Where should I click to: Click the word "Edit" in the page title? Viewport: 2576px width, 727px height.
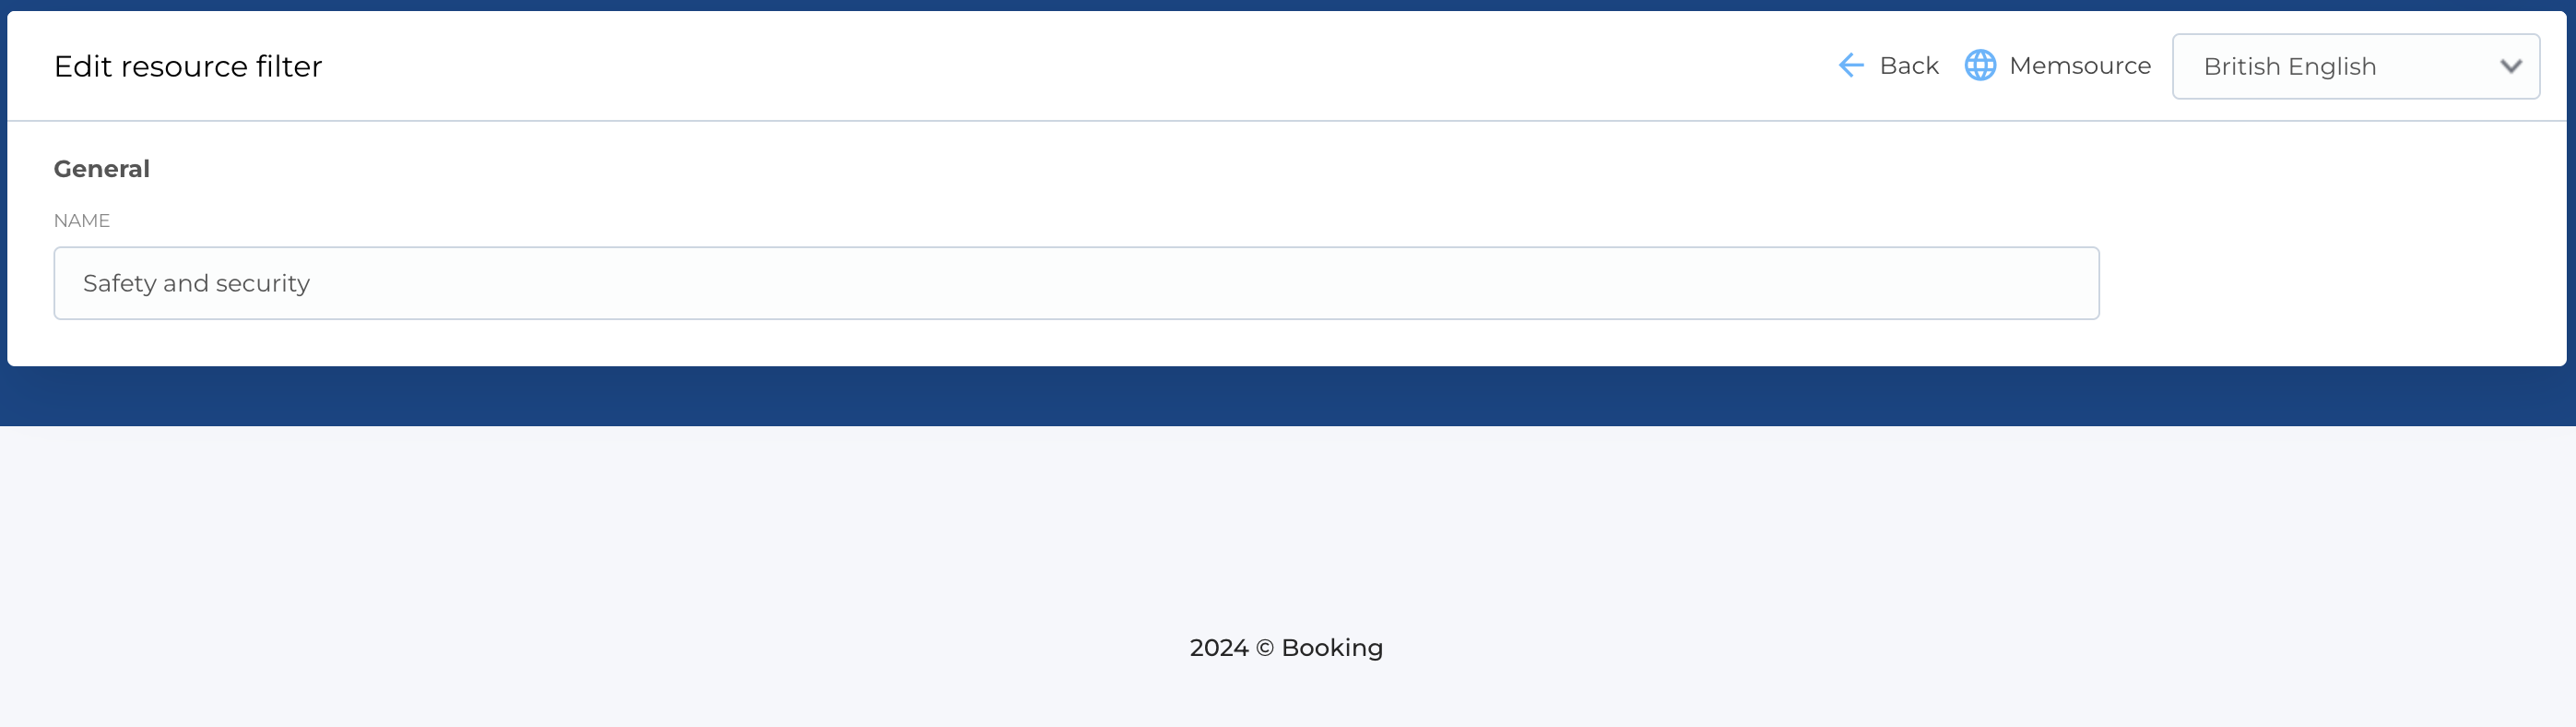[82, 67]
